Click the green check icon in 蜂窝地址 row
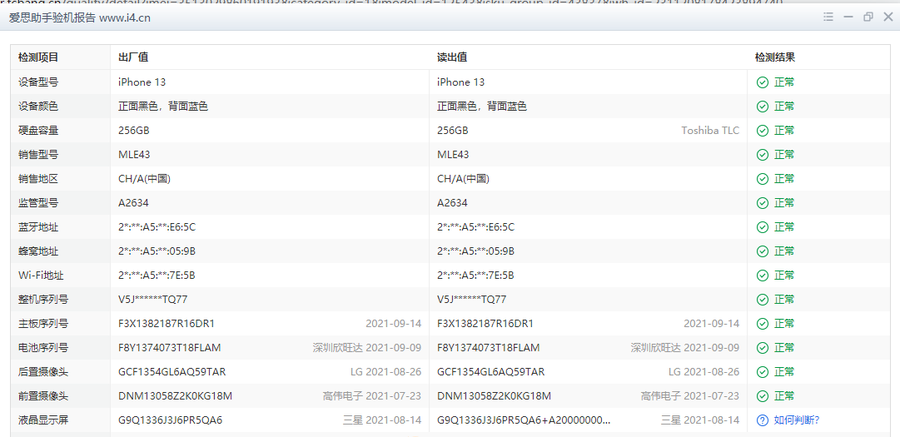 [762, 252]
